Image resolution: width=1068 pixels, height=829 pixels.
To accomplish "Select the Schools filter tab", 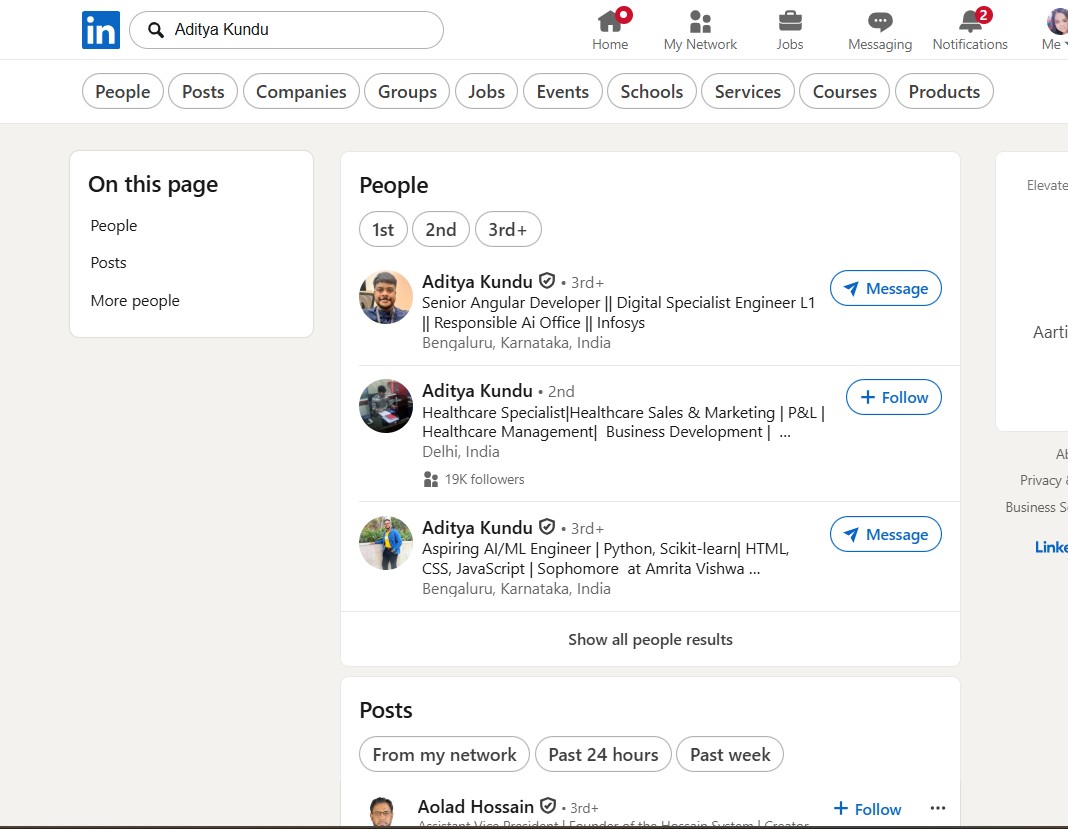I will tap(651, 92).
